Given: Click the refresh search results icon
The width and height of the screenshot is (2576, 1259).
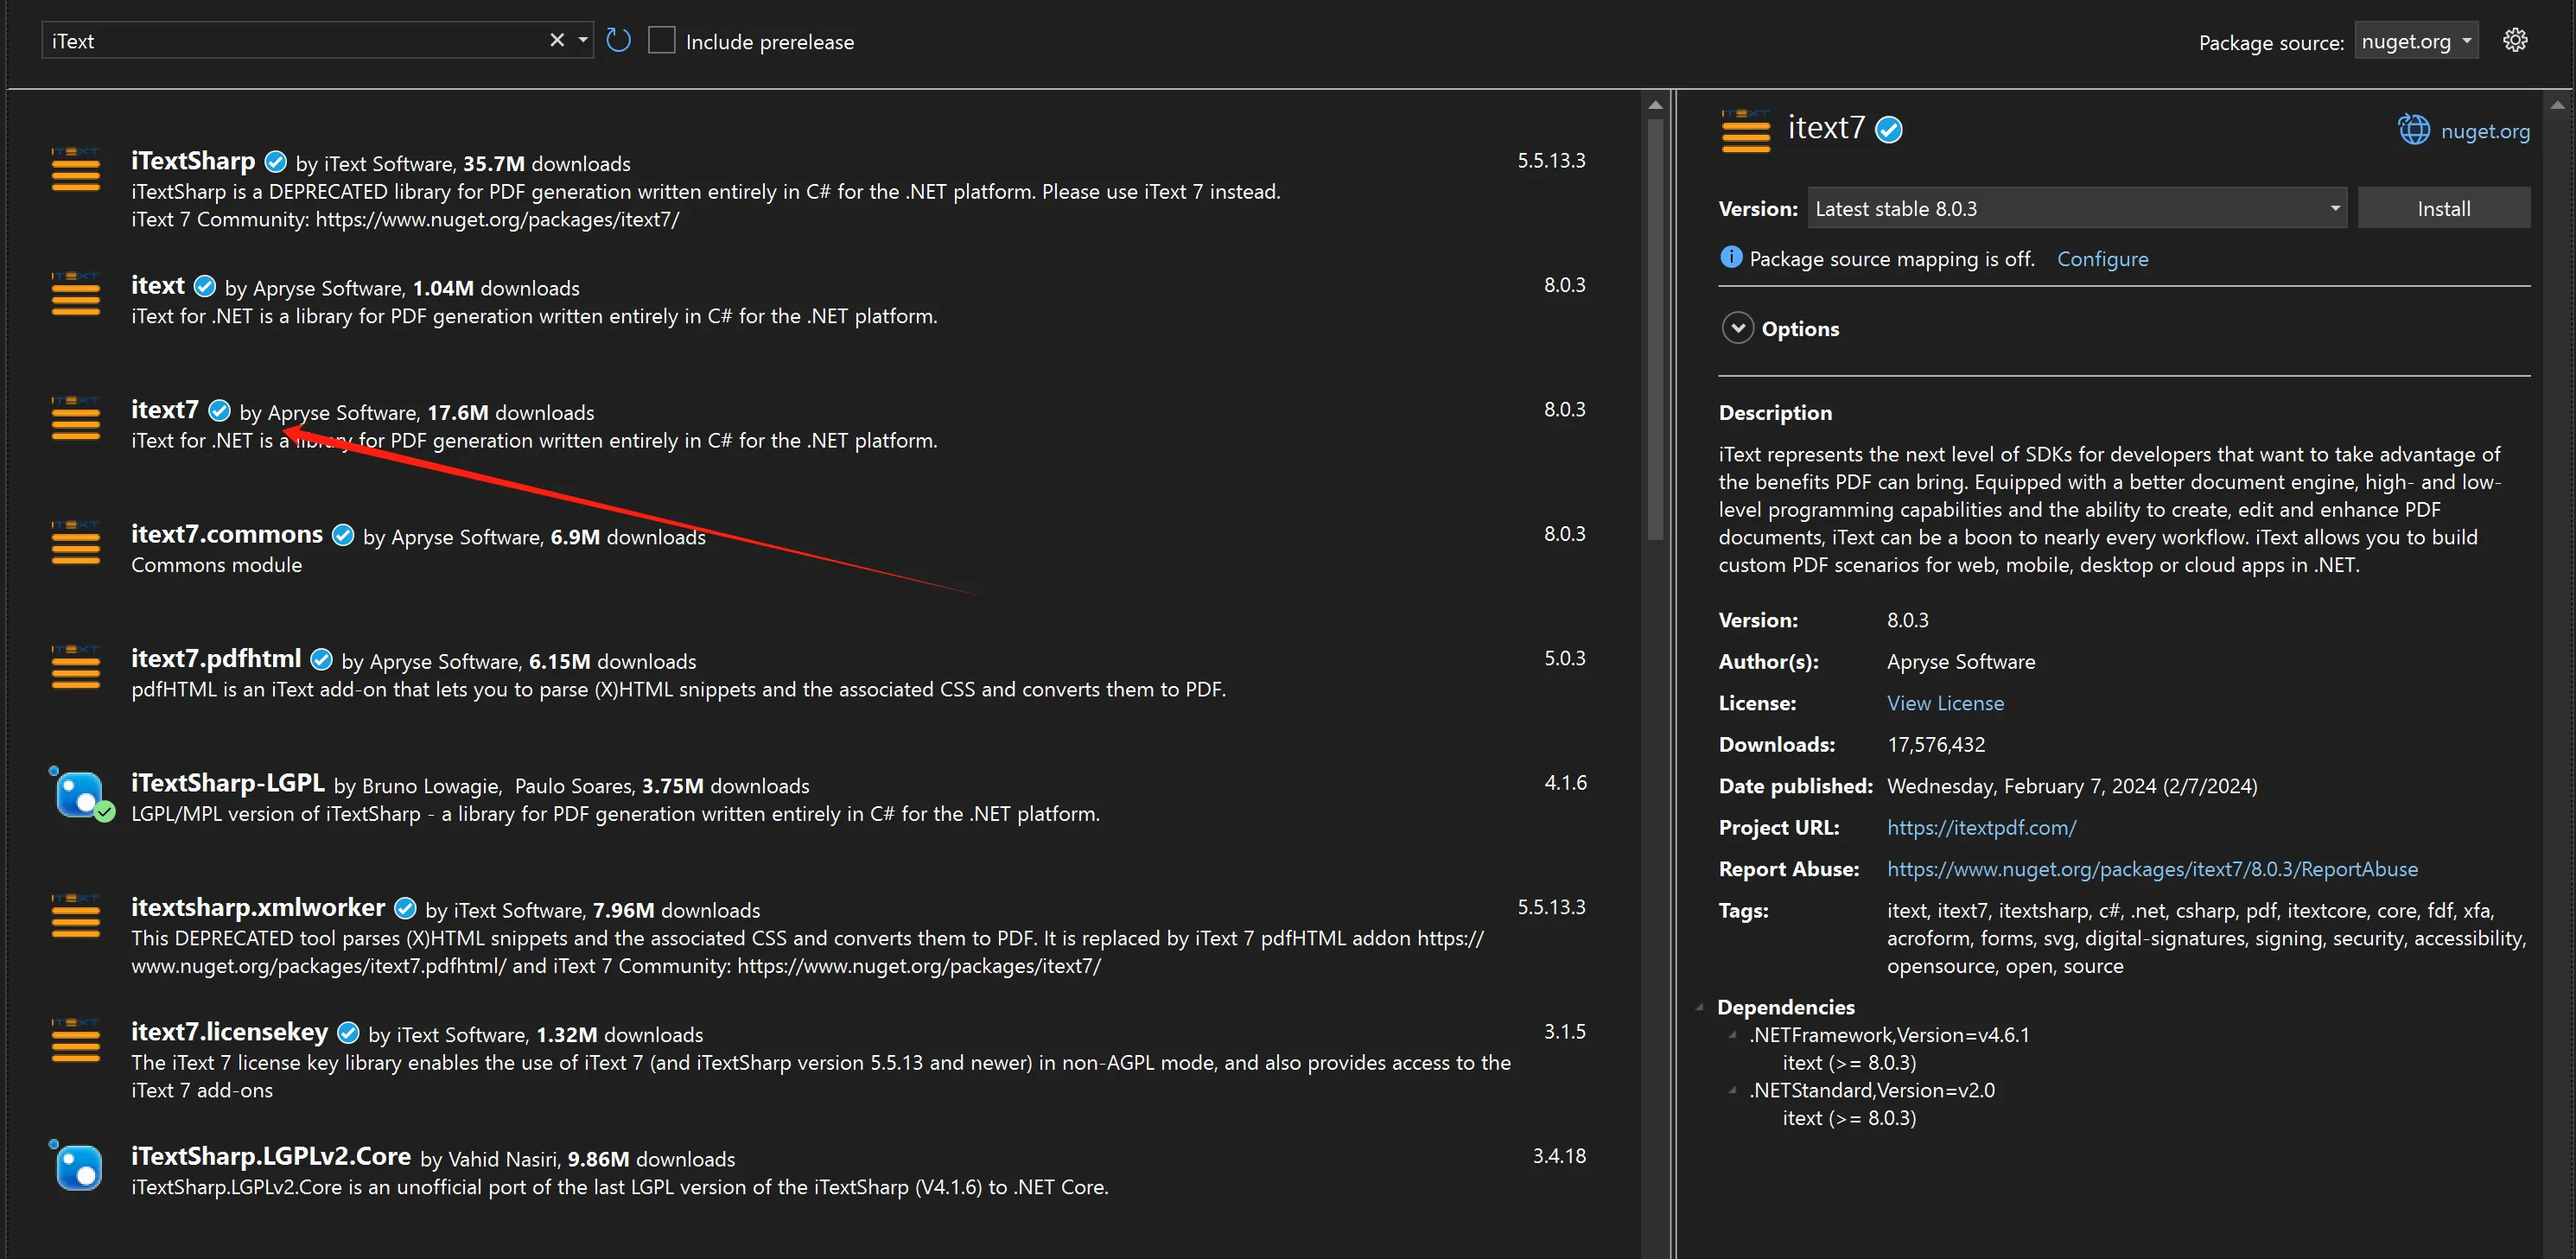Looking at the screenshot, I should pyautogui.click(x=618, y=40).
